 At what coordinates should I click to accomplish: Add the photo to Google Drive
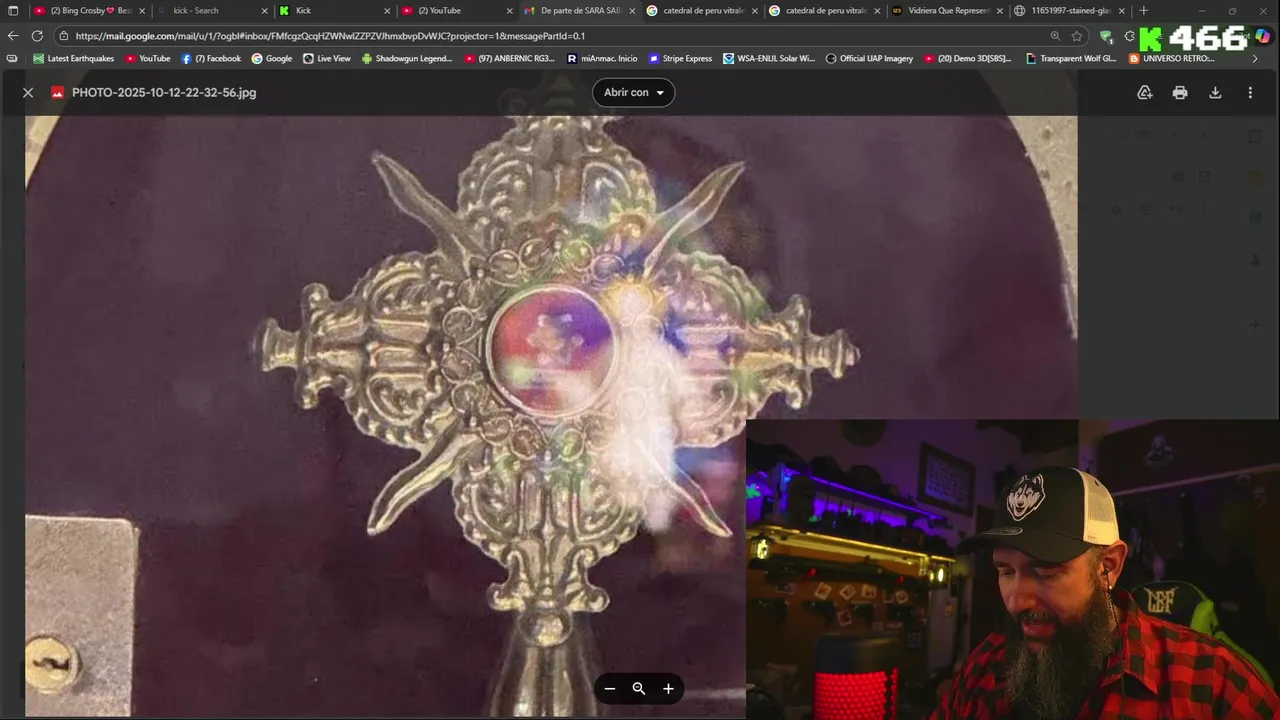tap(1145, 92)
